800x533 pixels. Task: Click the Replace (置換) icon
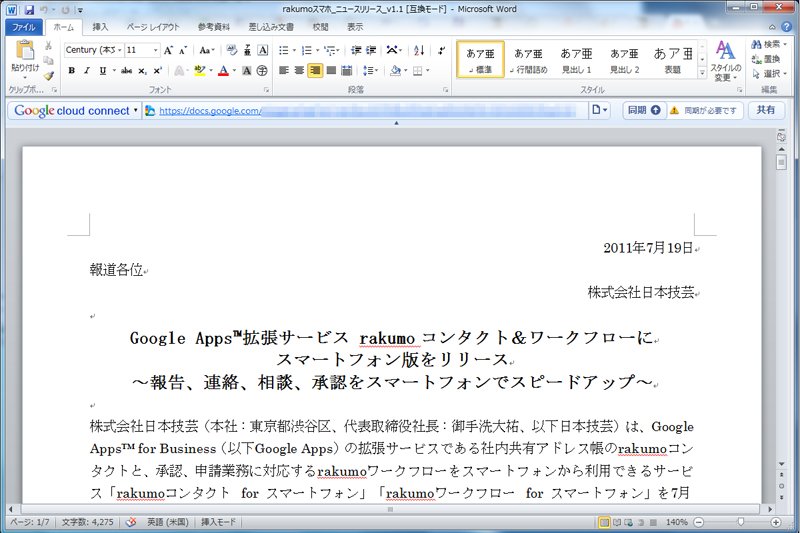[x=766, y=59]
